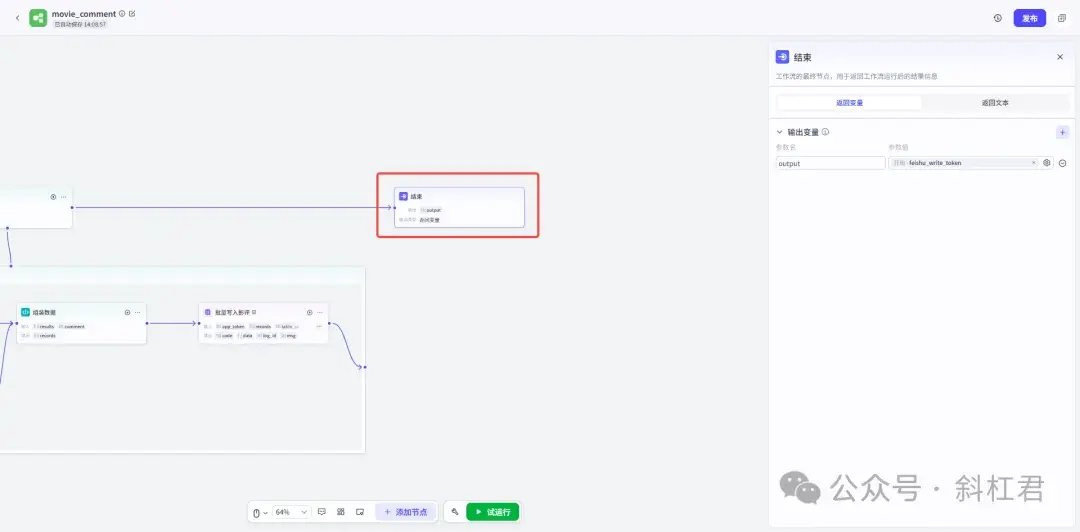Collapse the 输出变量 section

(x=780, y=132)
